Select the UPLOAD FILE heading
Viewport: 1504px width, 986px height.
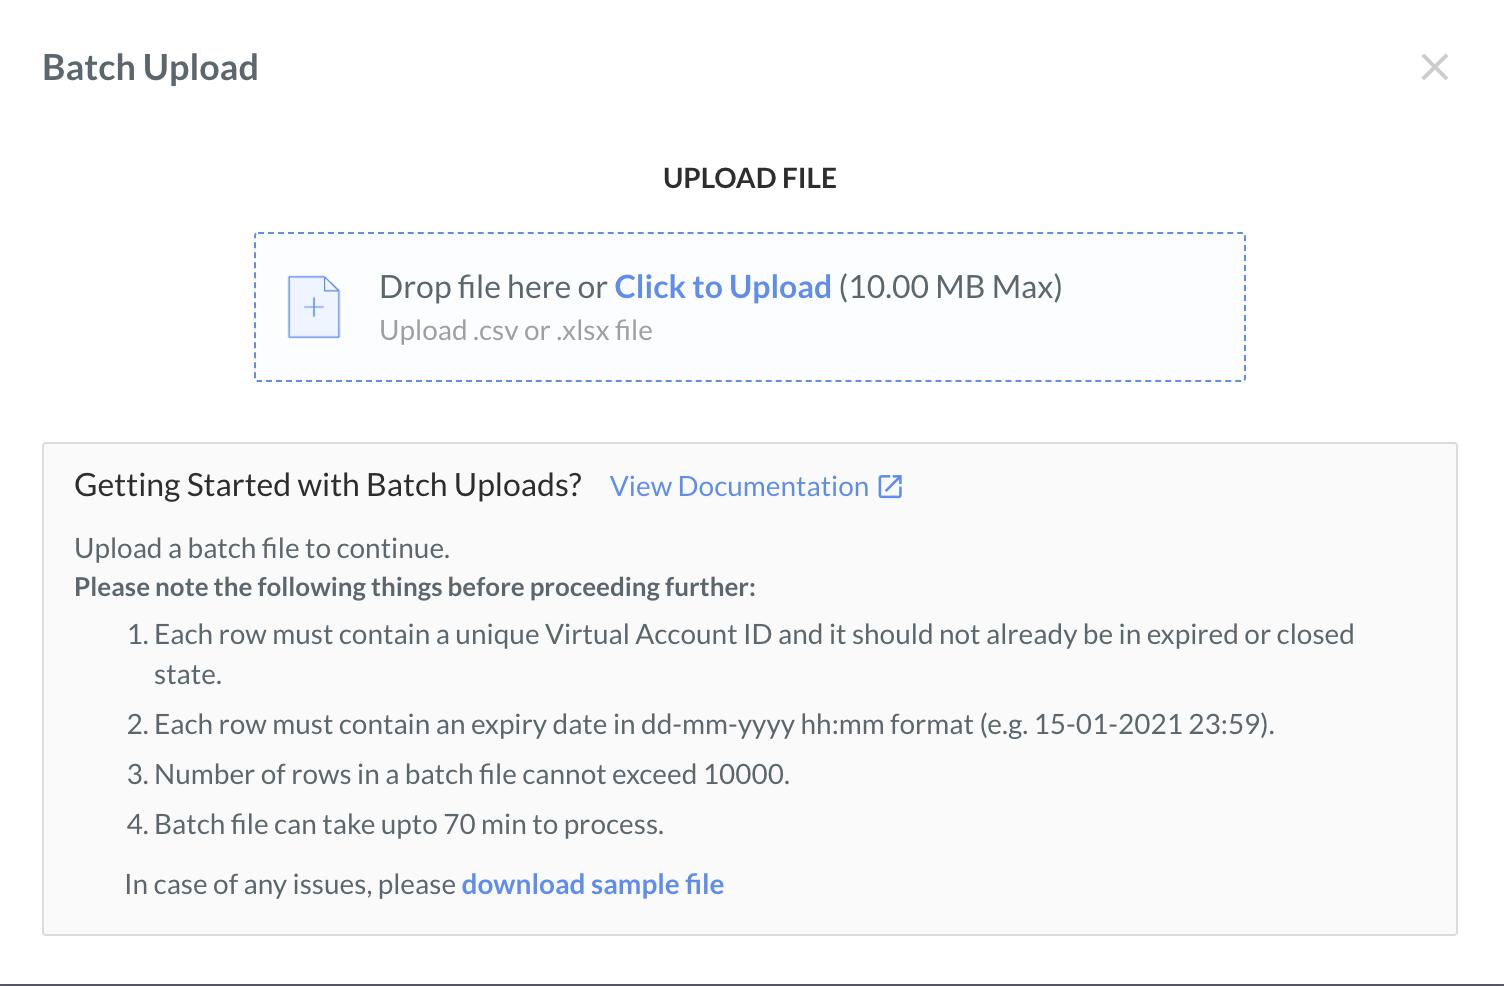750,178
